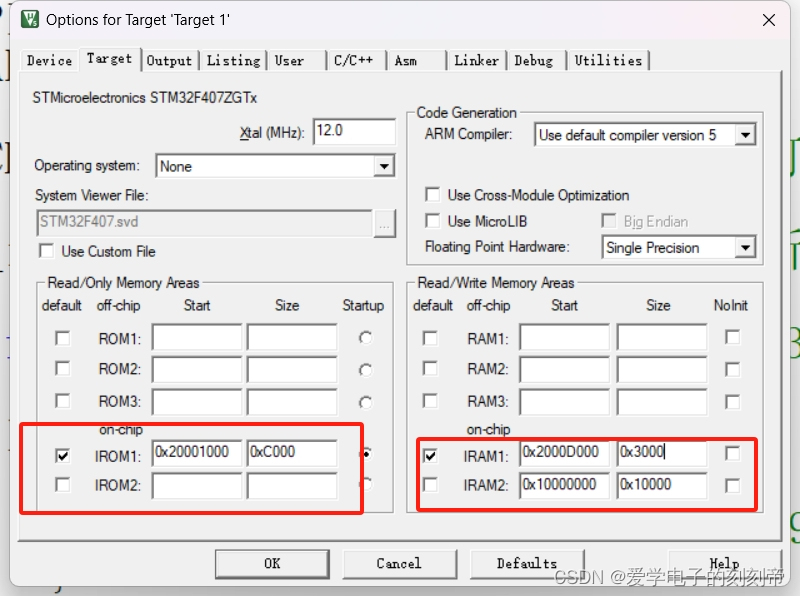Click the Keil uVision icon in title bar

pyautogui.click(x=30, y=19)
